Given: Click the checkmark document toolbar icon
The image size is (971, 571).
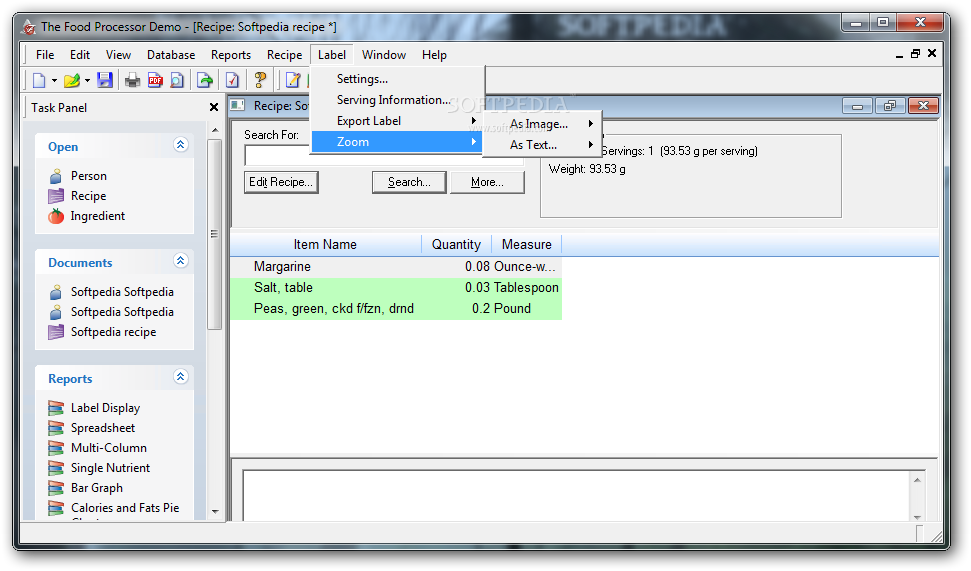Looking at the screenshot, I should tap(232, 80).
